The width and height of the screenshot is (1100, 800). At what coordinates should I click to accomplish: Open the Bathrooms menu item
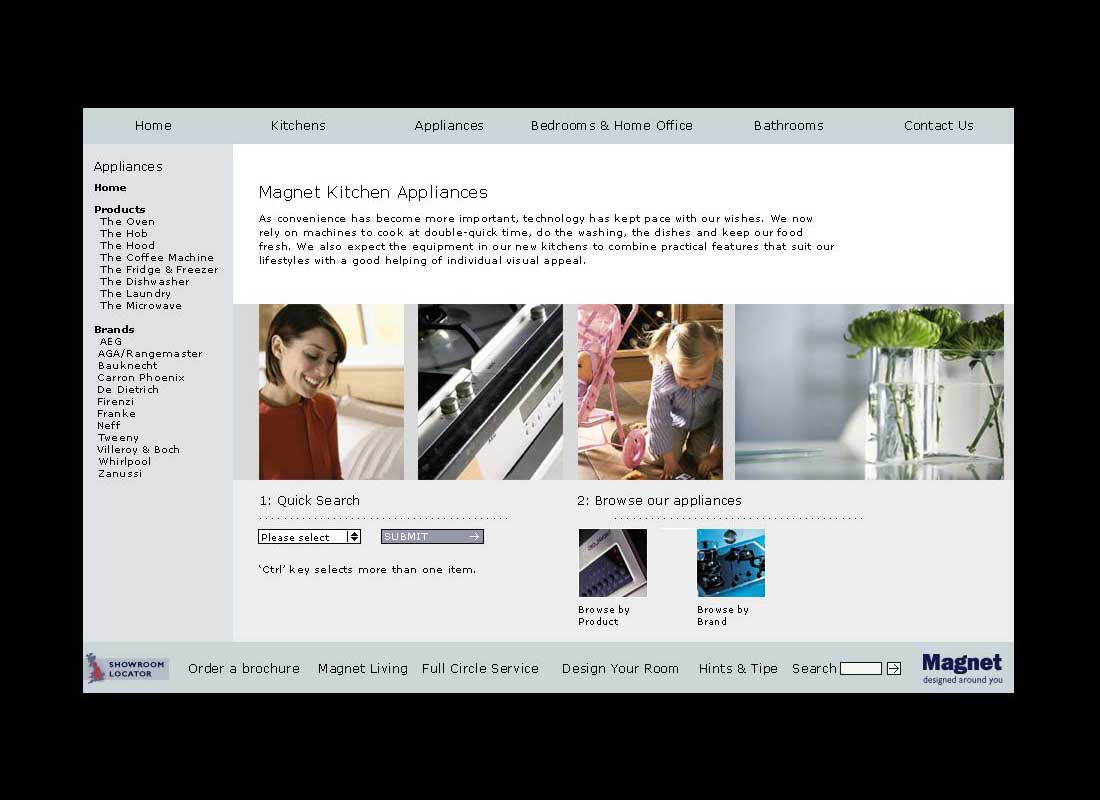coord(789,126)
